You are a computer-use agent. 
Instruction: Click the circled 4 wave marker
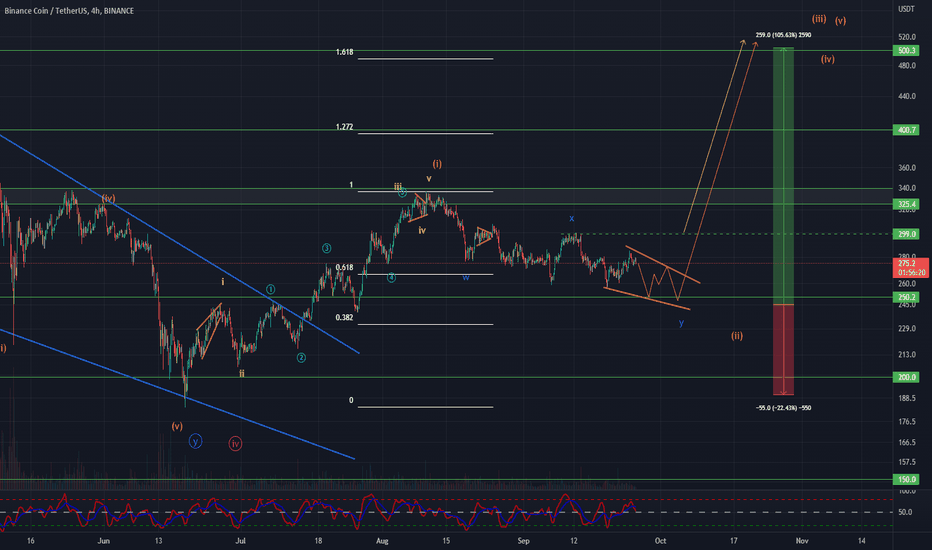(x=391, y=278)
